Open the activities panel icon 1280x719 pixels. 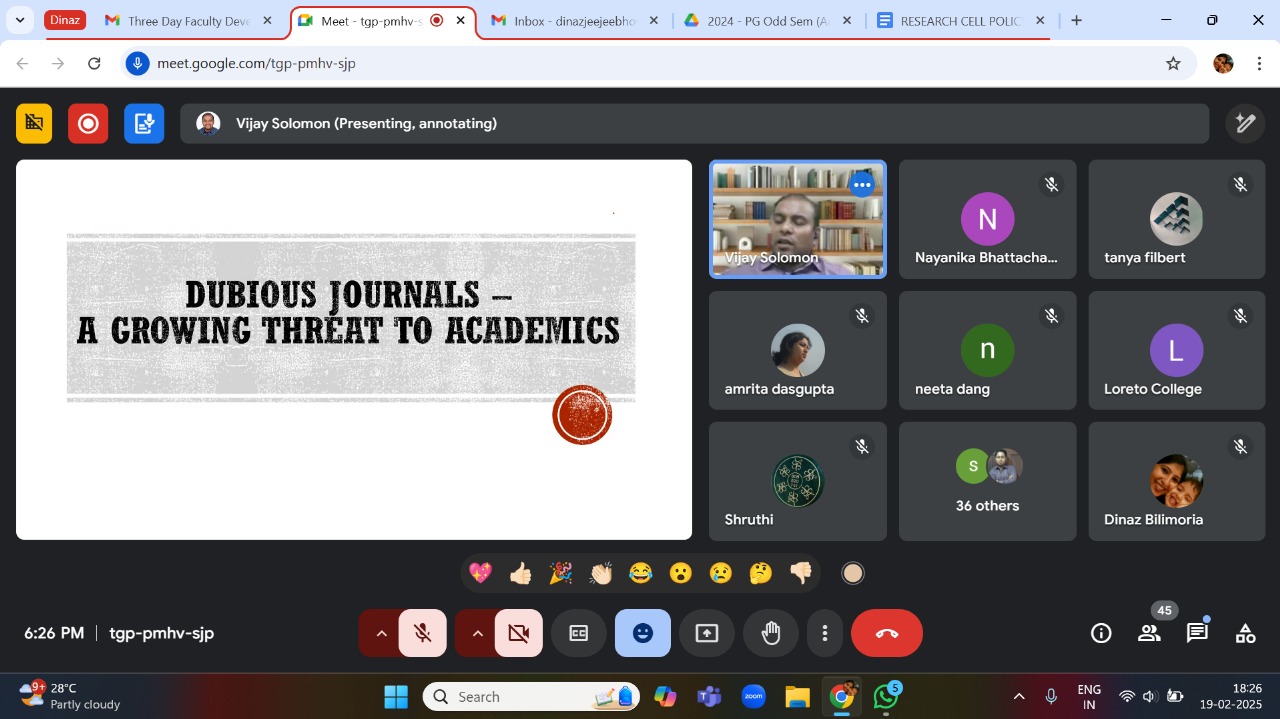1245,633
